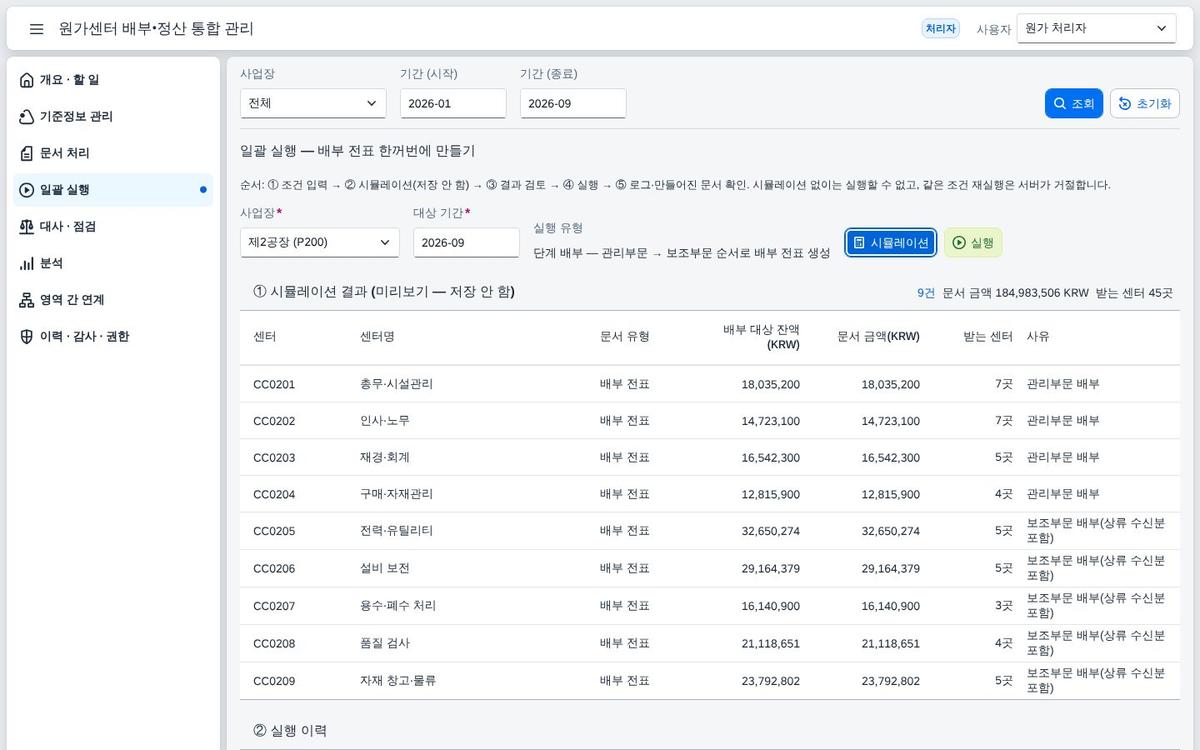Run the 시뮬레이션 button
Viewport: 1200px width, 750px height.
[x=891, y=243]
